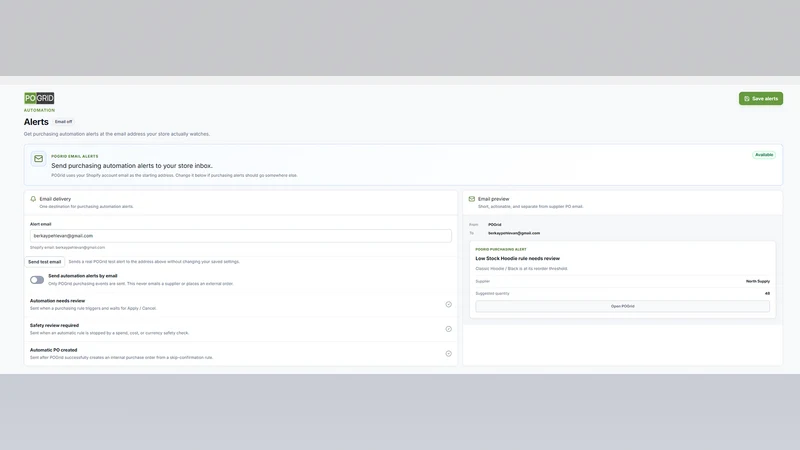Click the bell icon beside Email delivery
The image size is (800, 450).
33,199
